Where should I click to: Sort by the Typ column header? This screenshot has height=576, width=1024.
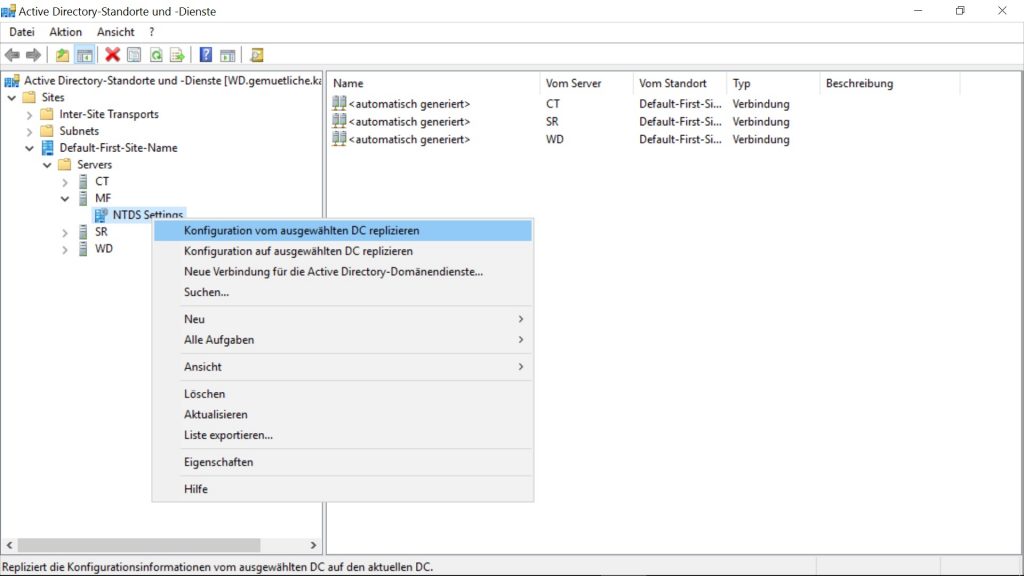tap(773, 83)
